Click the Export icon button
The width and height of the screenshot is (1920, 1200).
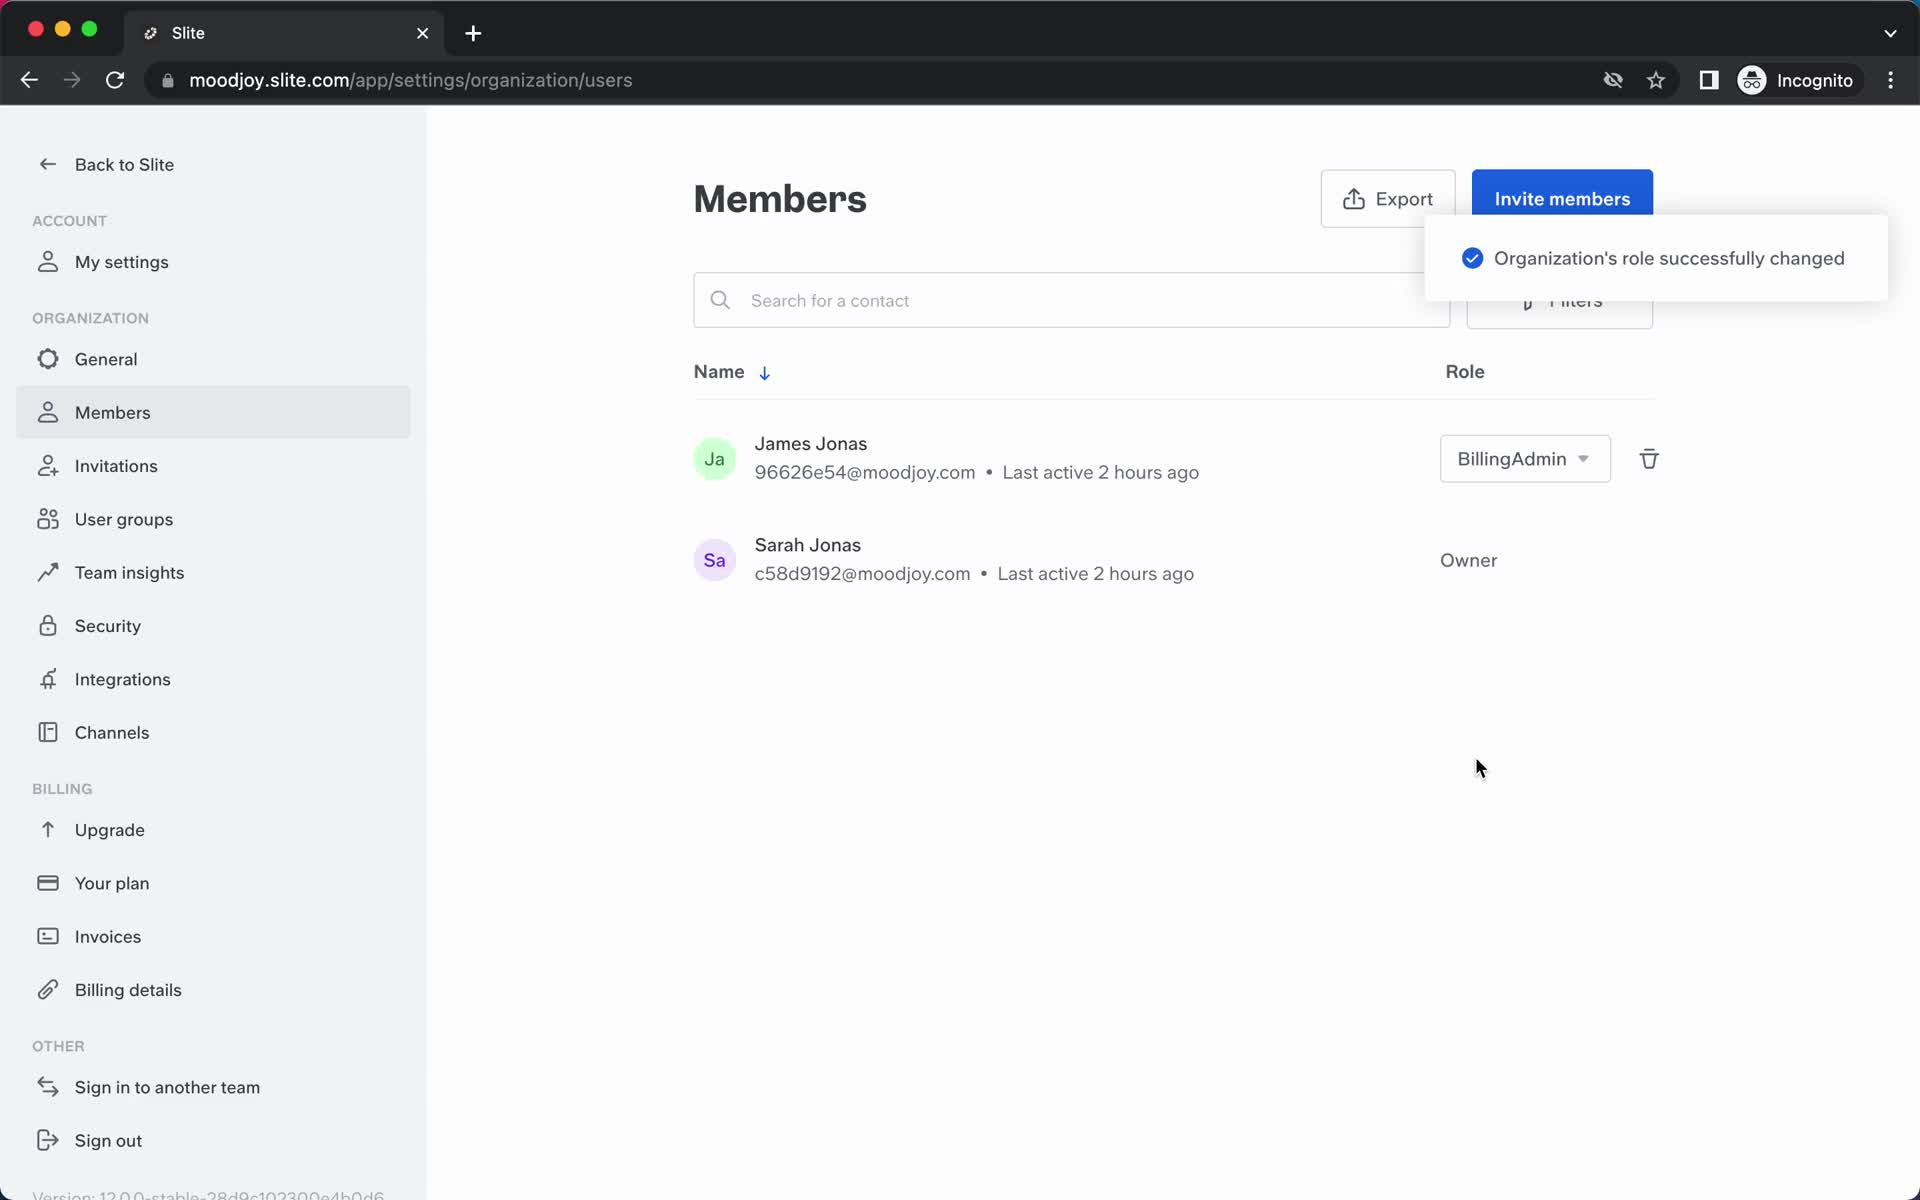pos(1353,198)
